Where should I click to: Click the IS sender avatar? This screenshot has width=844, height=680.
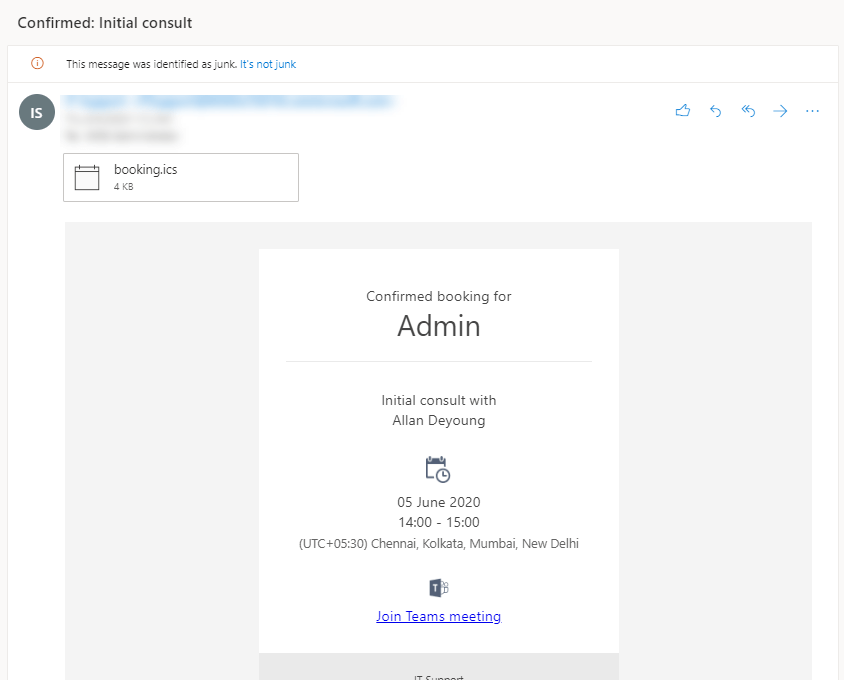coord(36,113)
